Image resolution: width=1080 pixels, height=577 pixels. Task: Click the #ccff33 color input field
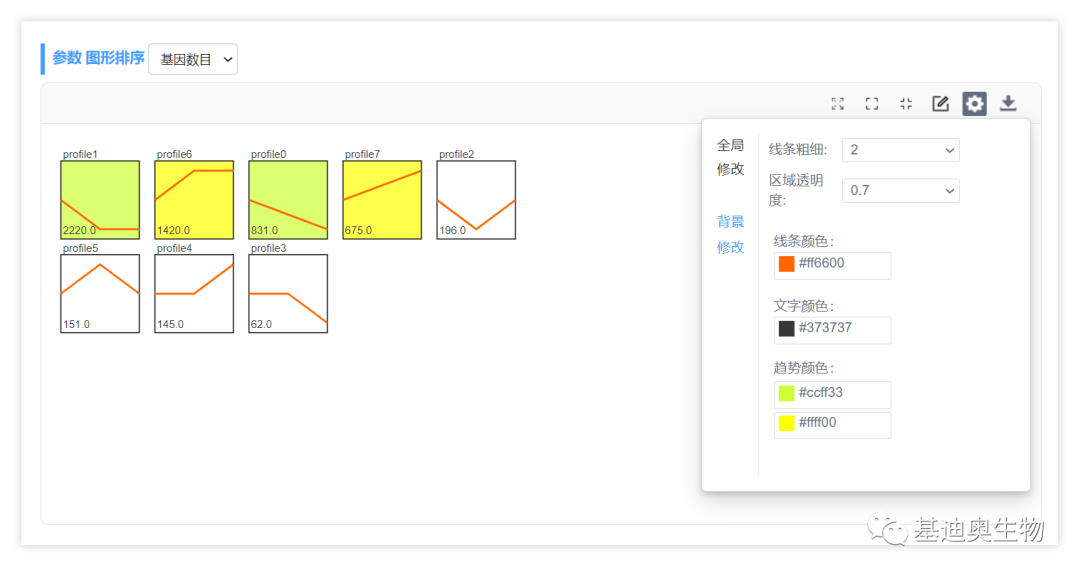click(832, 395)
